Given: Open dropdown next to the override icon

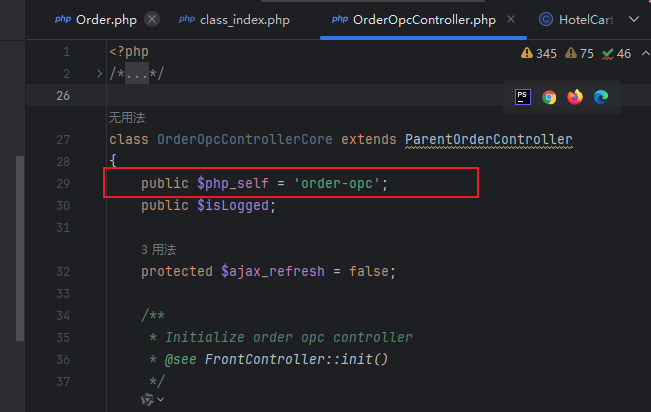Looking at the screenshot, I should click(161, 400).
